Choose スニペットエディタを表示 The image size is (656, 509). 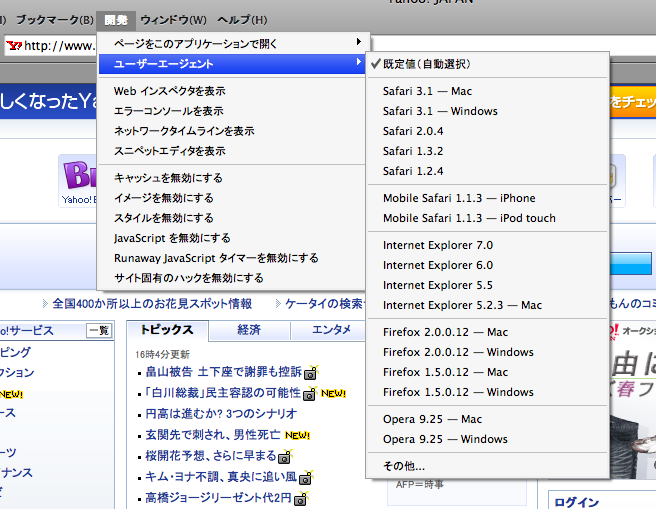coord(231,151)
